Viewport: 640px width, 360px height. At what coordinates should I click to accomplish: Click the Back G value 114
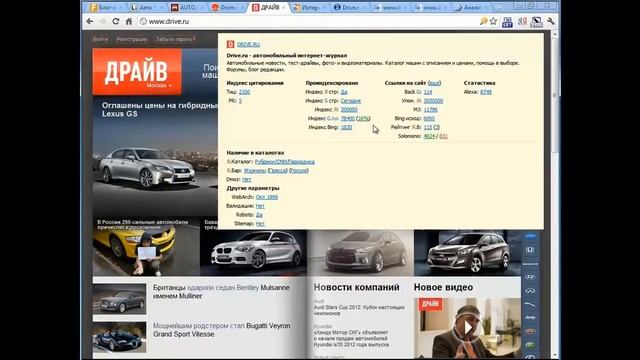coord(428,92)
